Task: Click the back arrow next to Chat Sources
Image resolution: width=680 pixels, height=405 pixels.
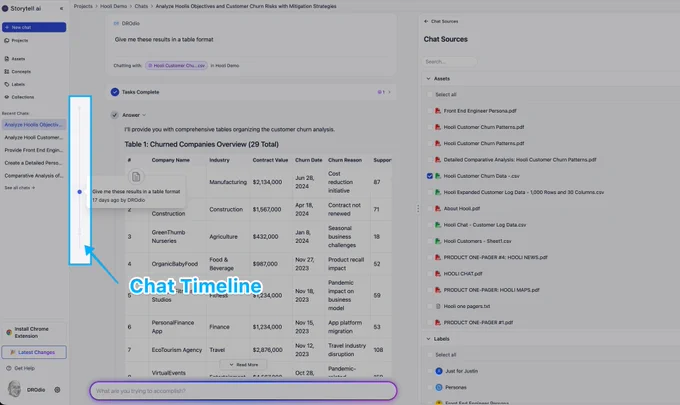Action: click(426, 21)
